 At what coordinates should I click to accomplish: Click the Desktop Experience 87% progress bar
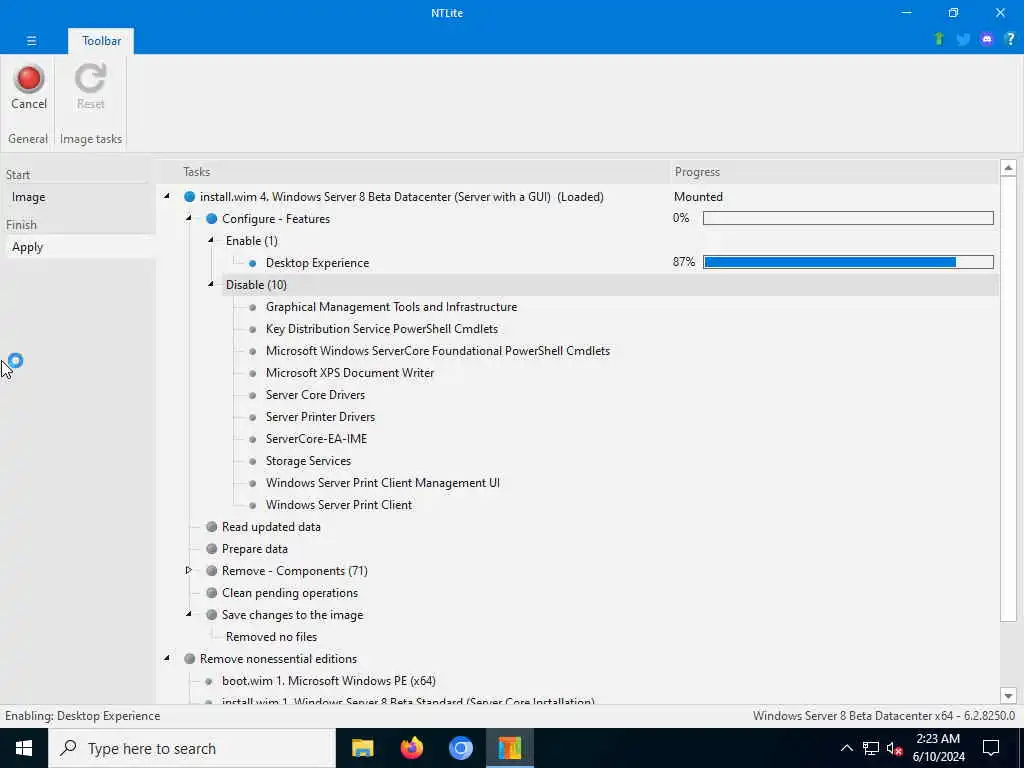pos(848,262)
